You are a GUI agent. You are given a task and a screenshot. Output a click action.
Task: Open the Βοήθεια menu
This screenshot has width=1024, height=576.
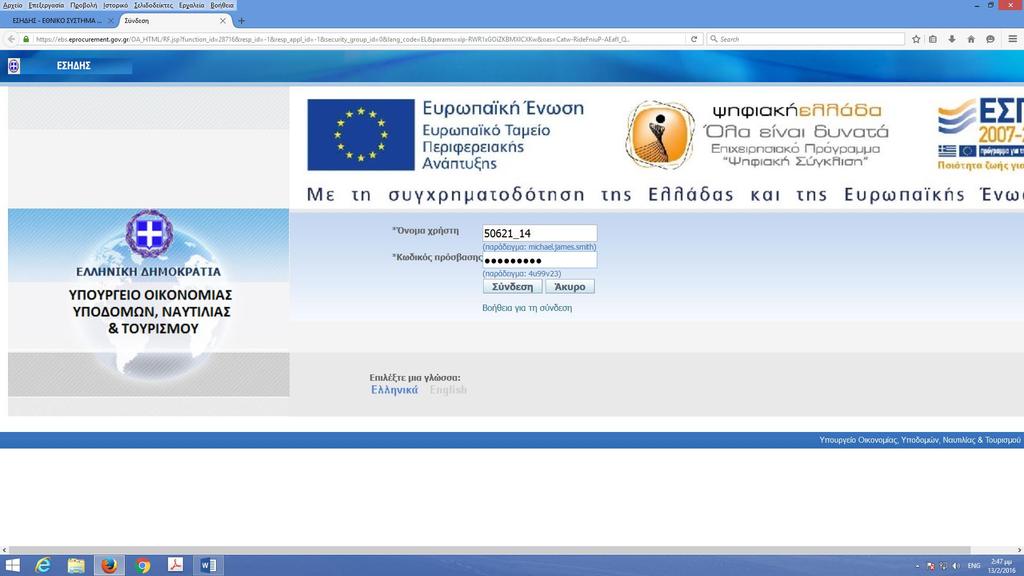click(222, 5)
